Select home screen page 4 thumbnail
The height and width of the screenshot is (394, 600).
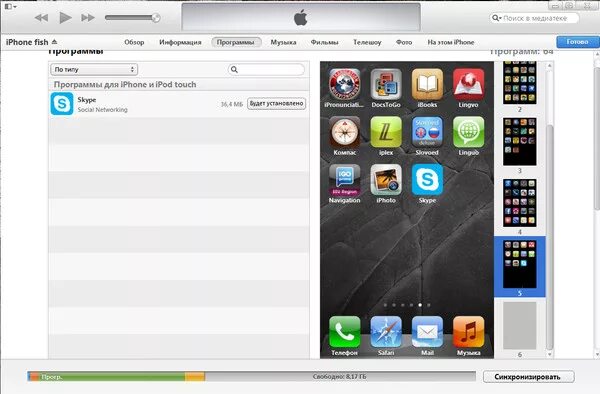point(519,203)
